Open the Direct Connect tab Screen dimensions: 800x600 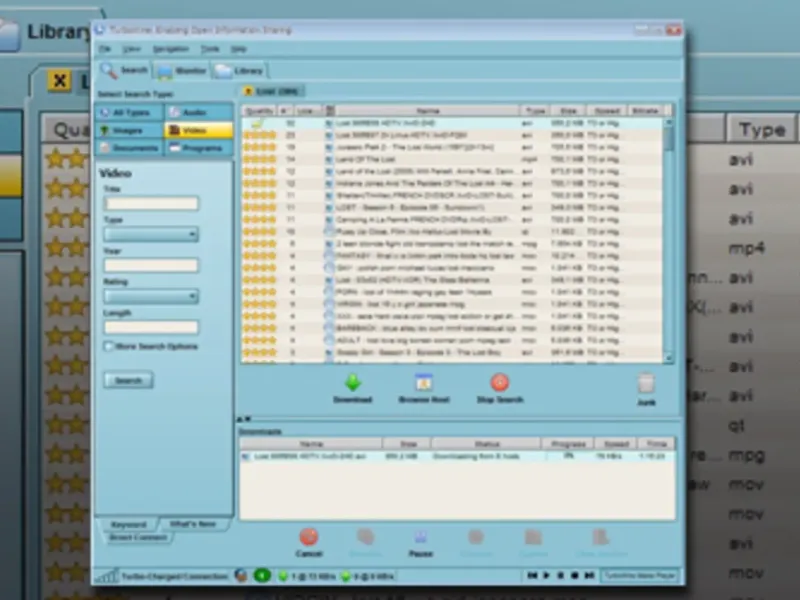click(x=138, y=537)
